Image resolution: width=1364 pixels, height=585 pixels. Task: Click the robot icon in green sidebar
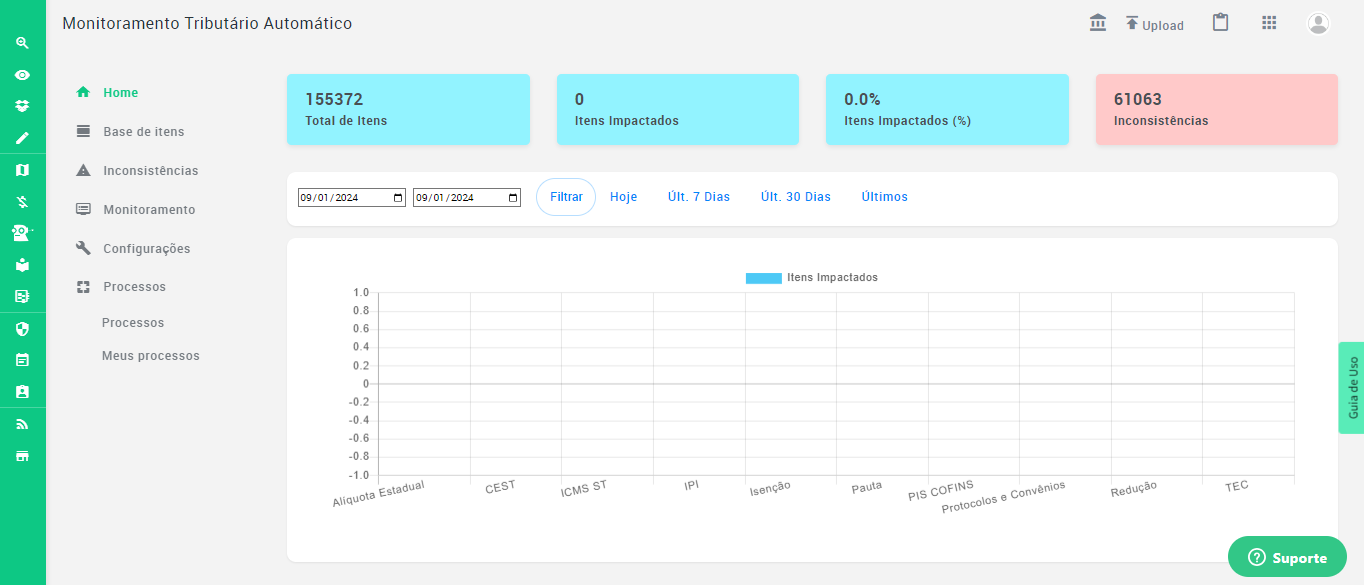[22, 233]
